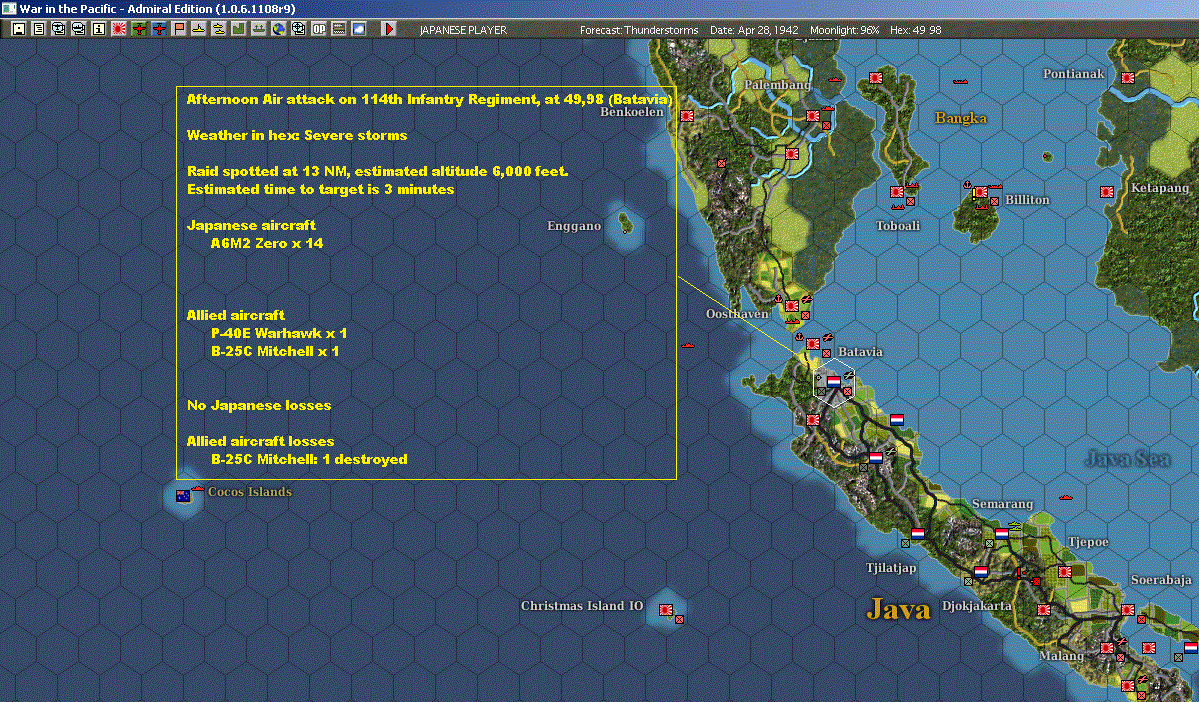Click the red ship icon west of Pontianak
The height and width of the screenshot is (702, 1199).
[960, 81]
